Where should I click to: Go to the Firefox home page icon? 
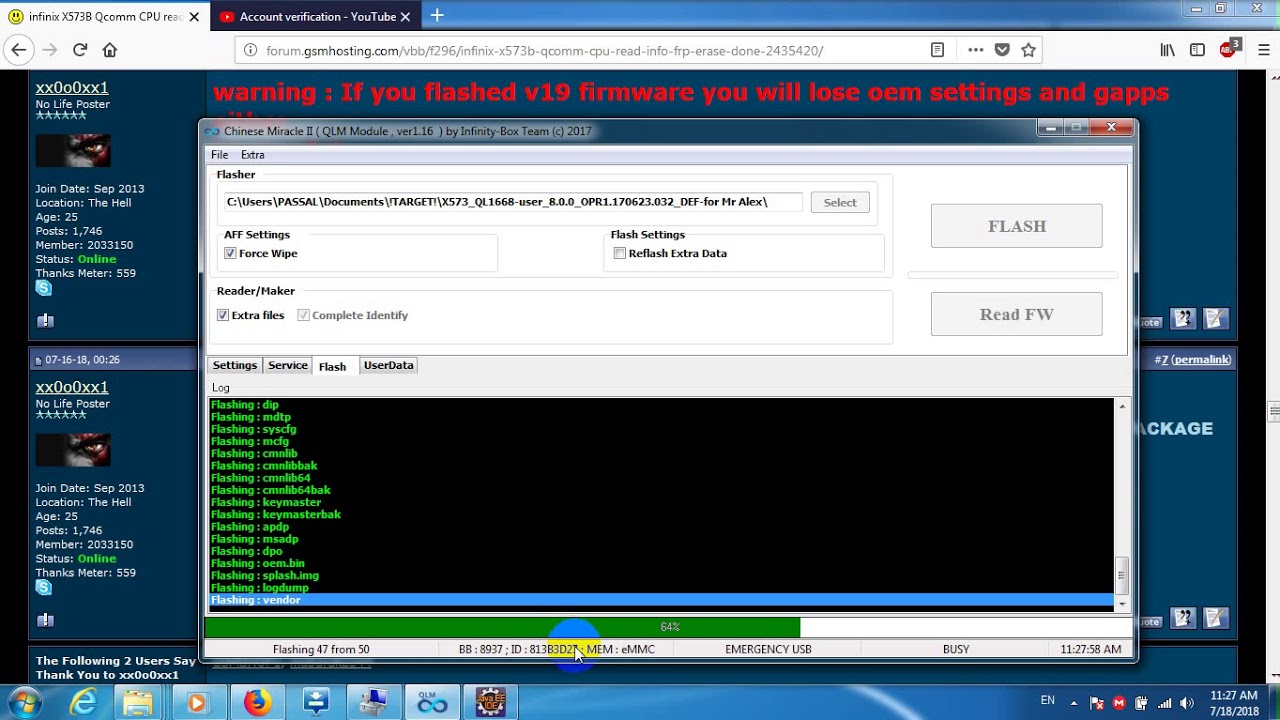coord(110,50)
